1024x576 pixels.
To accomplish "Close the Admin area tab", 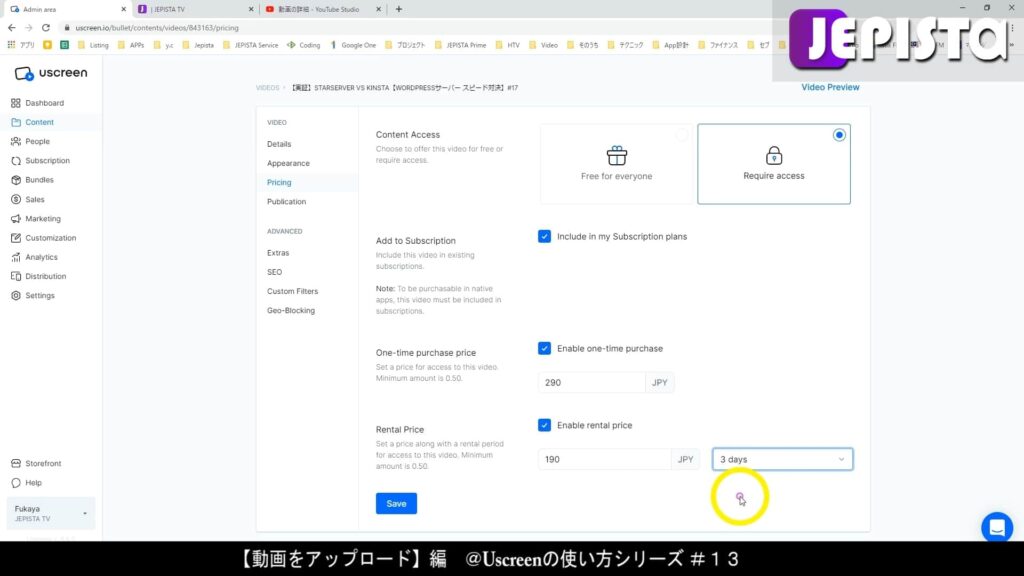I will pos(123,9).
